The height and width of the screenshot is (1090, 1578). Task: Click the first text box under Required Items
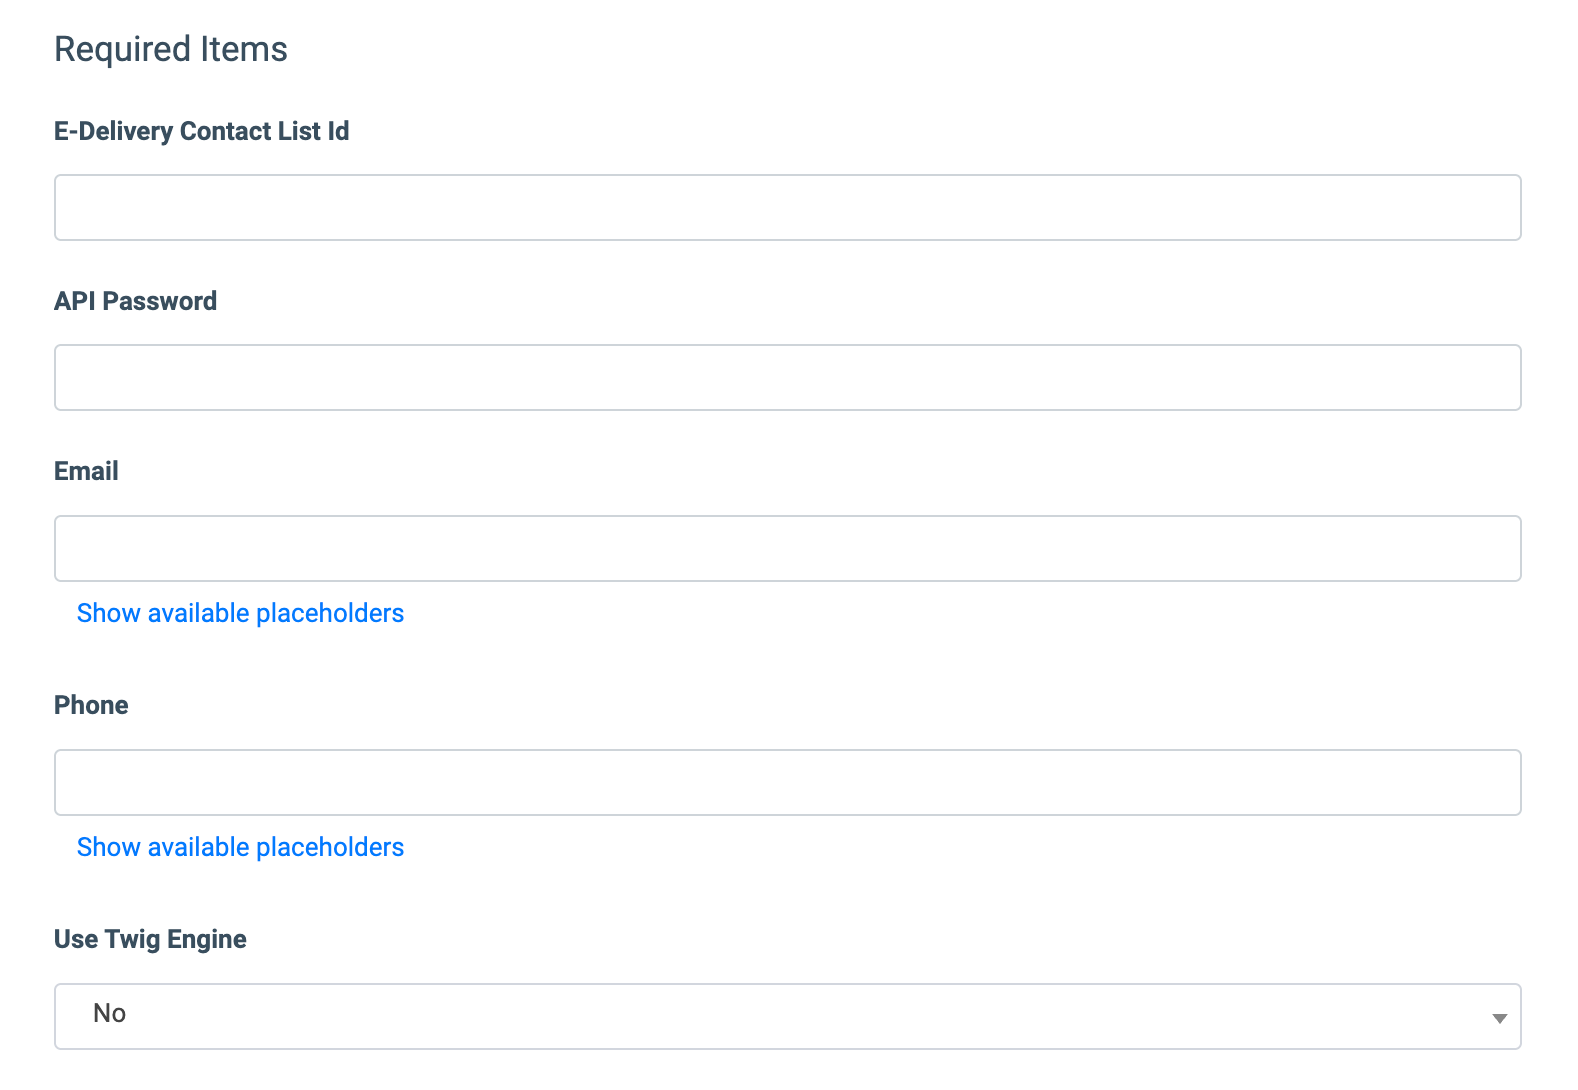787,208
